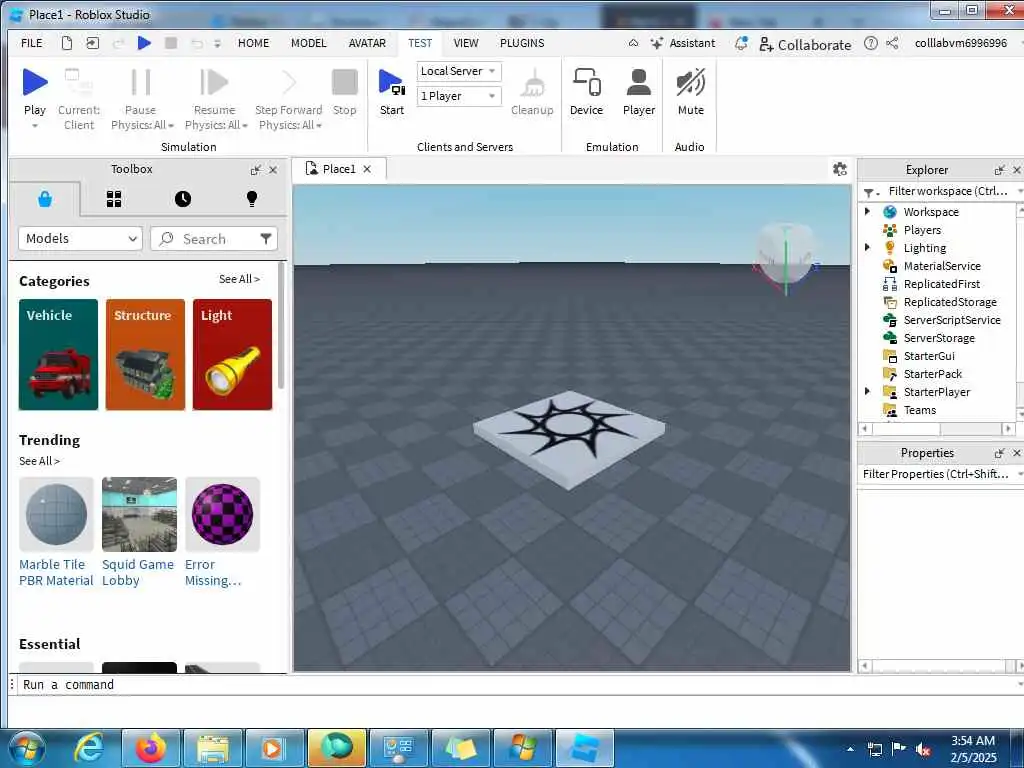This screenshot has height=768, width=1024.
Task: Select the Toolbox Creations lightbulb tab
Action: (x=252, y=199)
